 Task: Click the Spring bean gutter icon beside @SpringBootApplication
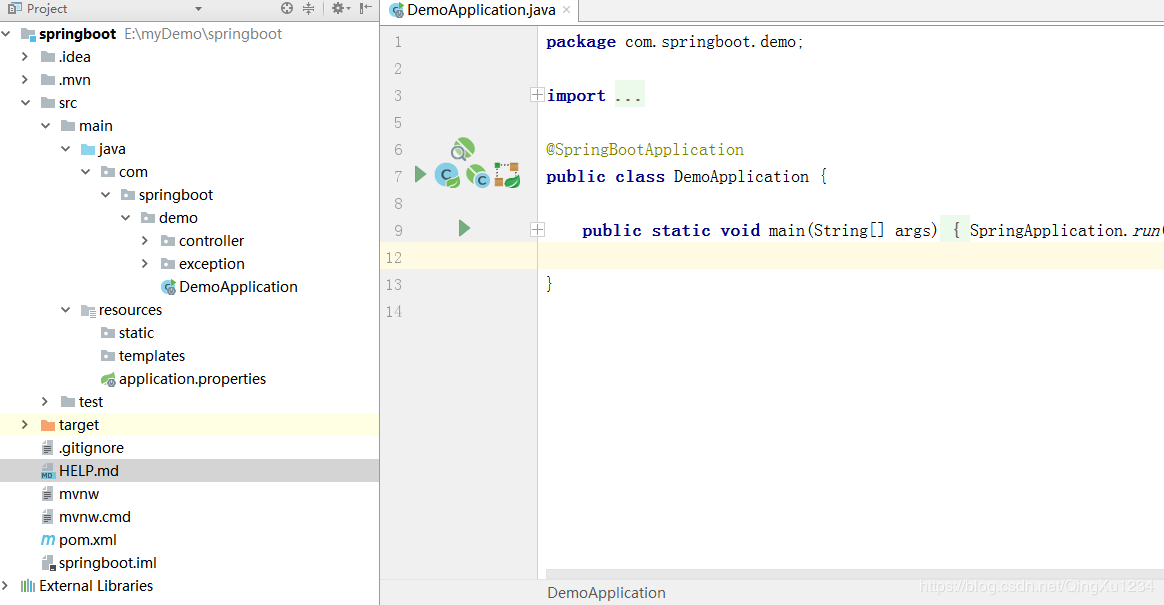point(462,149)
